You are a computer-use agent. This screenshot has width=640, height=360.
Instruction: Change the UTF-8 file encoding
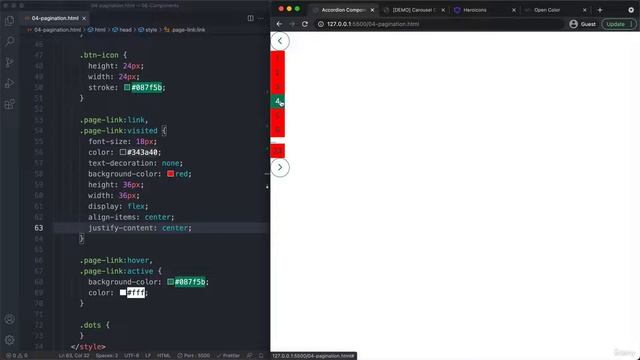(x=131, y=356)
